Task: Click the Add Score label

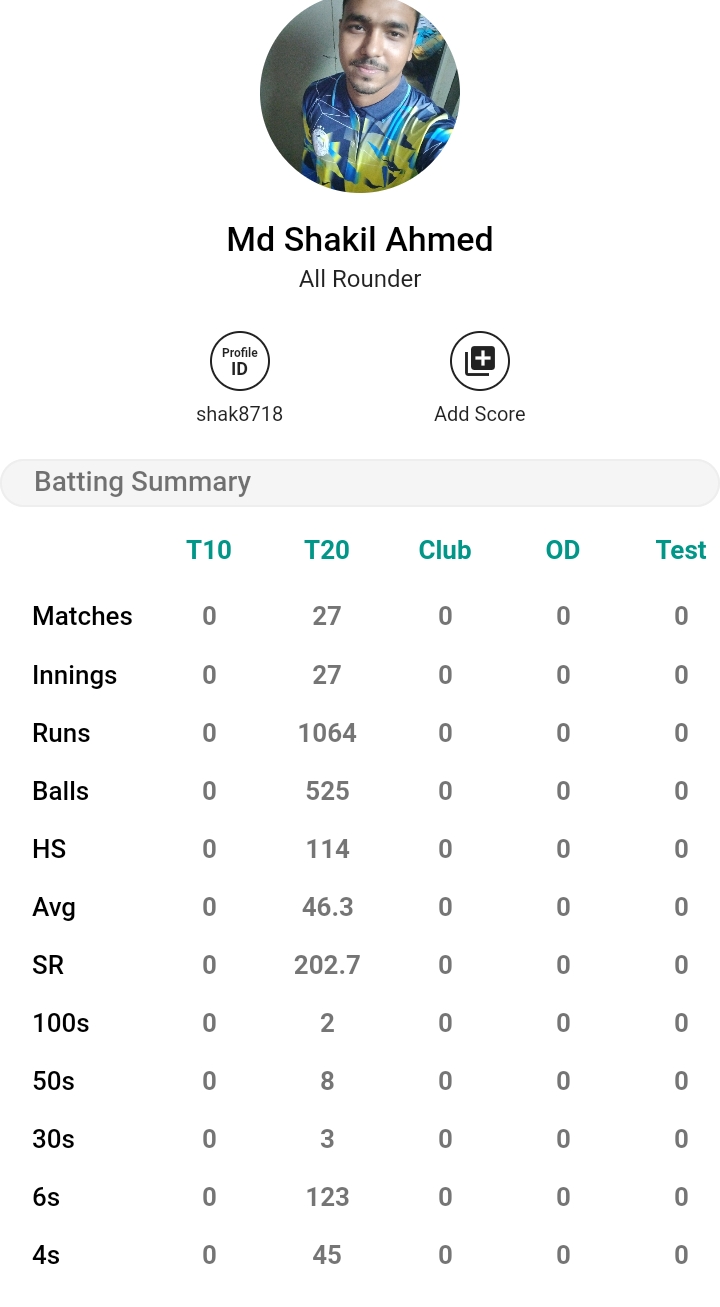Action: click(x=480, y=414)
